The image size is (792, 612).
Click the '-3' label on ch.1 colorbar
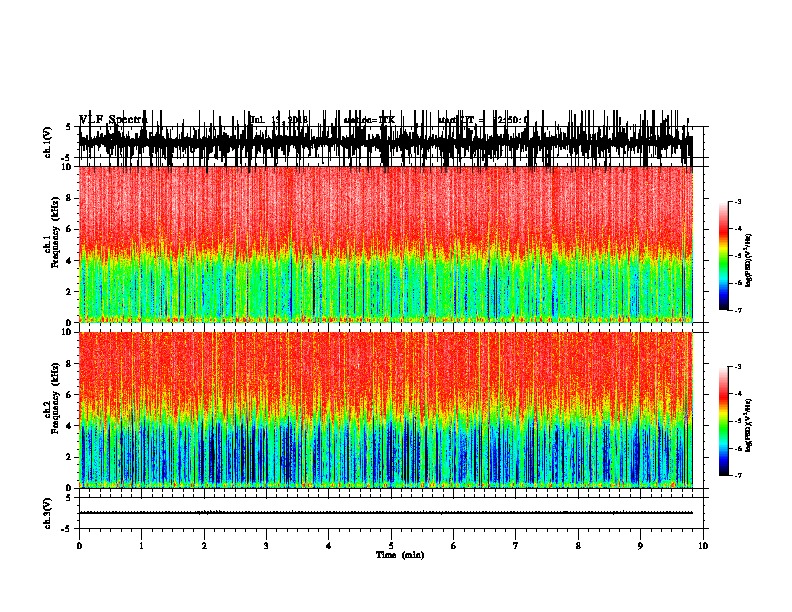coord(737,201)
